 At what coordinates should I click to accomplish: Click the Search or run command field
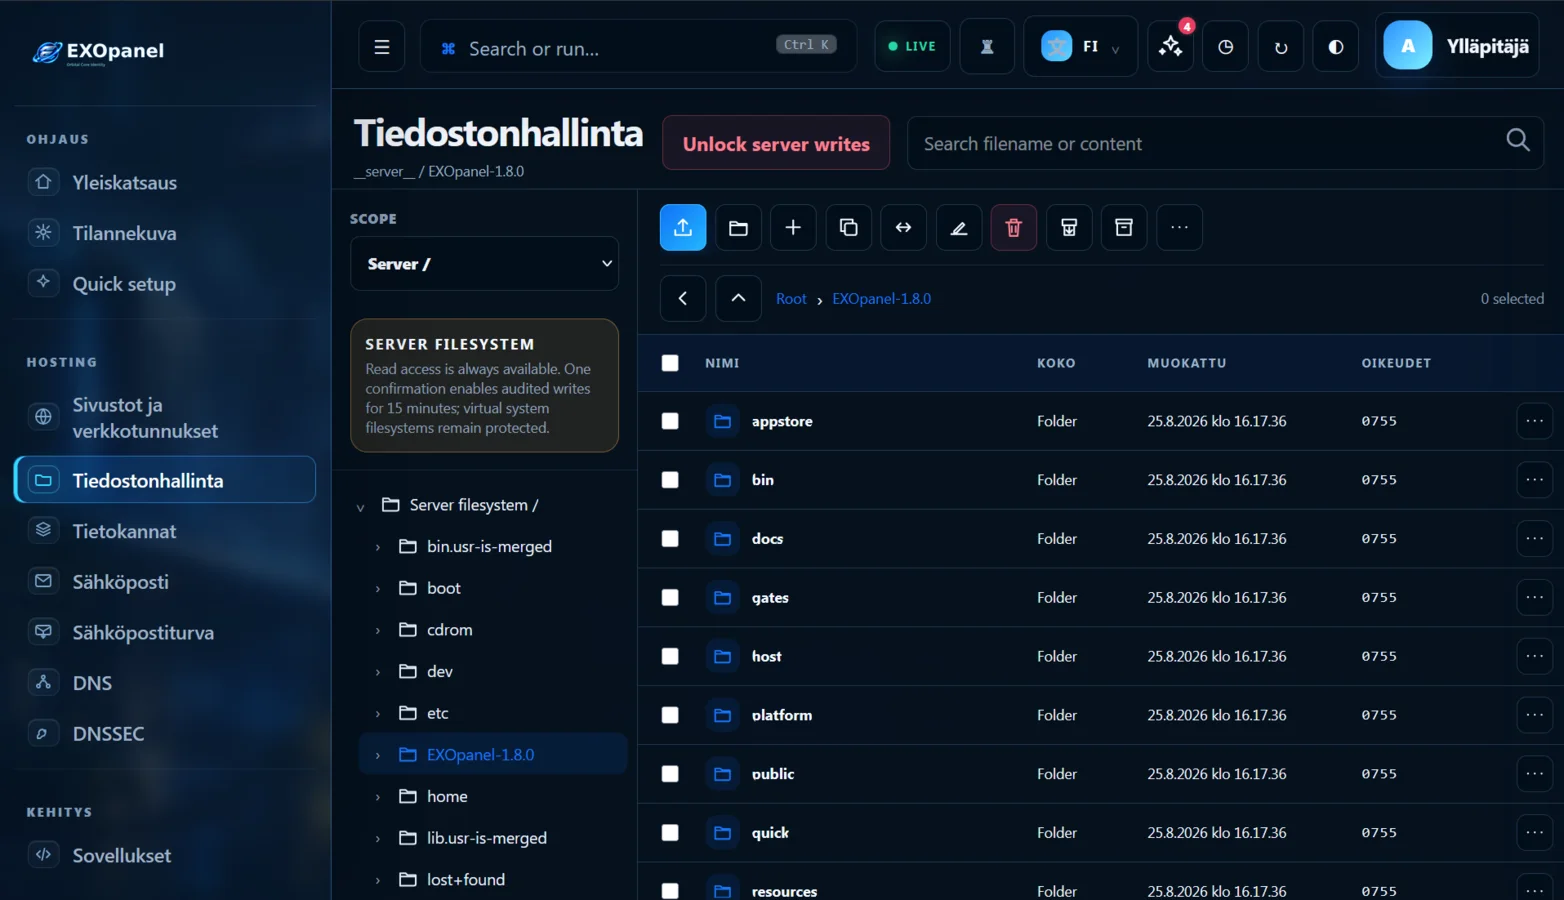(638, 47)
